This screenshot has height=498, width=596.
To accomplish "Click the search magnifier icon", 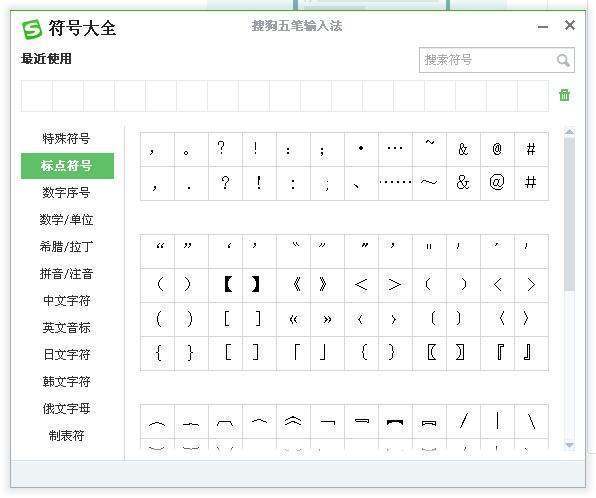I will click(x=563, y=60).
